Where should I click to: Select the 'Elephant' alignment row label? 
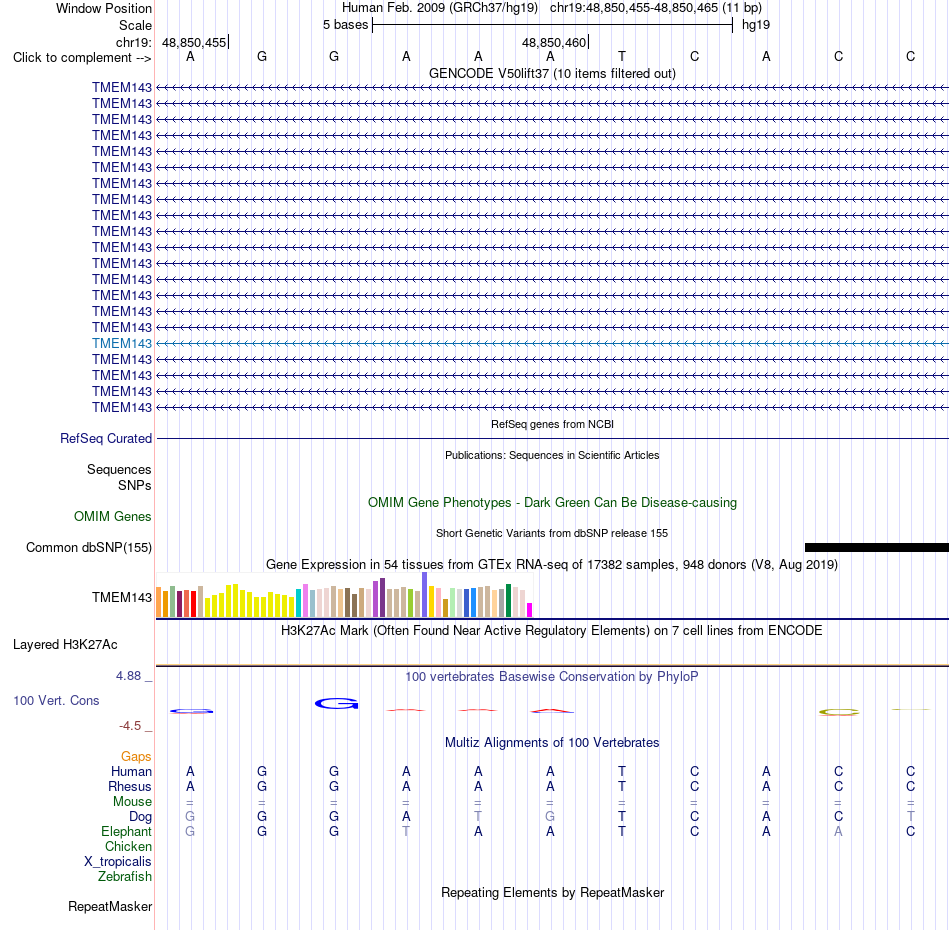pos(127,831)
